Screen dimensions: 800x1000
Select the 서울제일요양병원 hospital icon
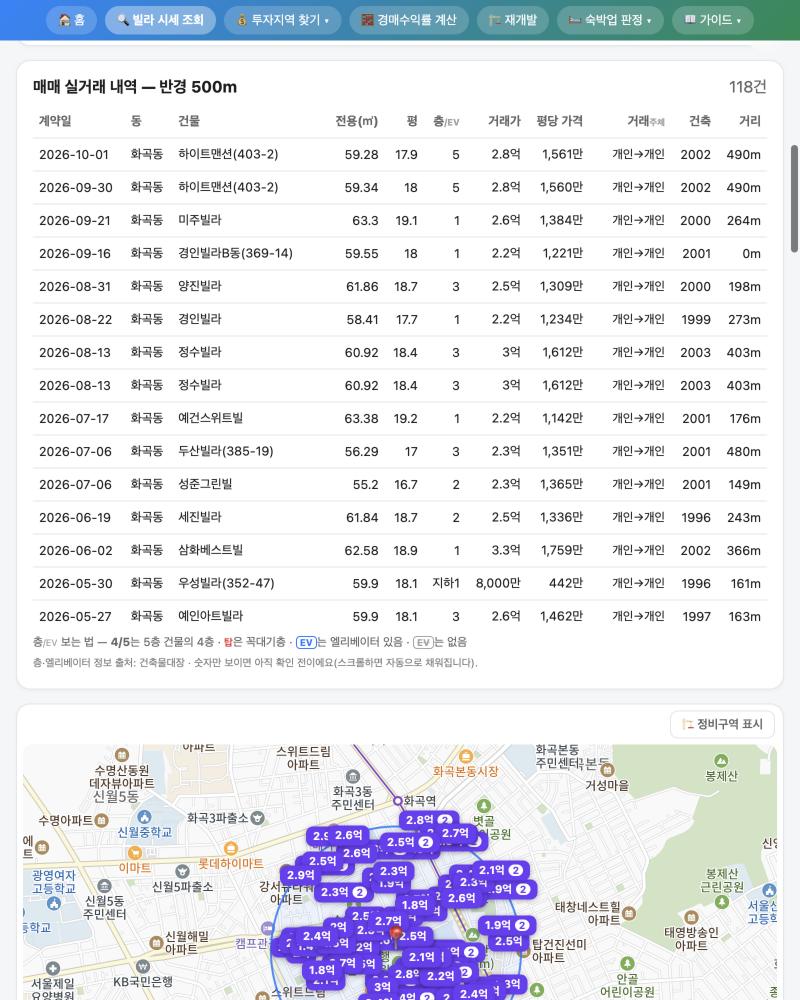coord(53,969)
